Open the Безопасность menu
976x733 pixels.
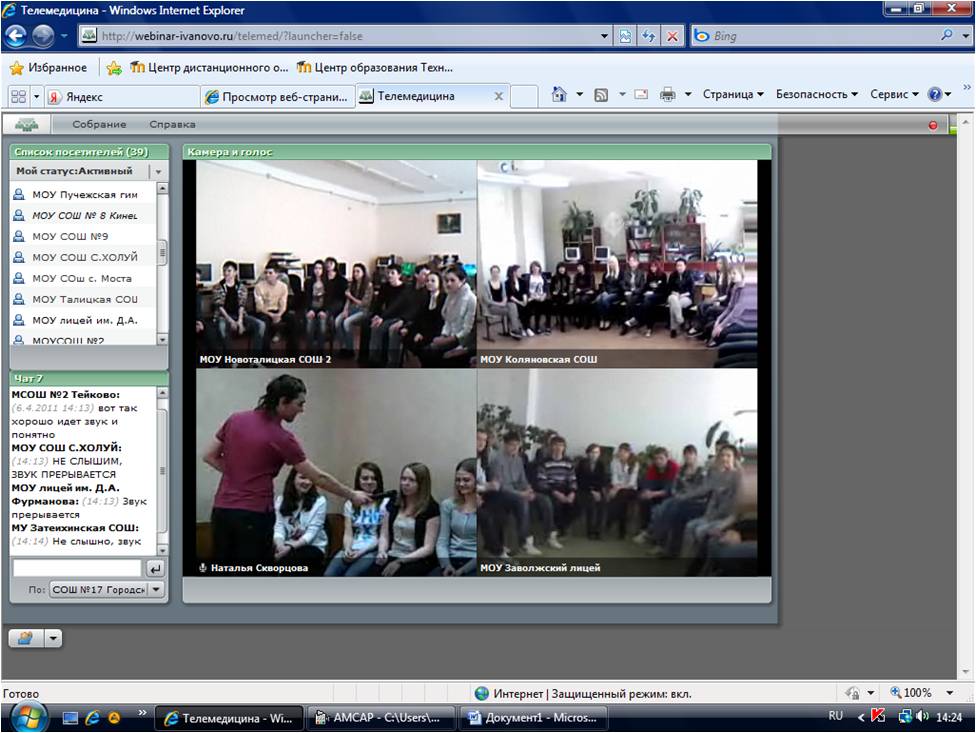tap(817, 94)
